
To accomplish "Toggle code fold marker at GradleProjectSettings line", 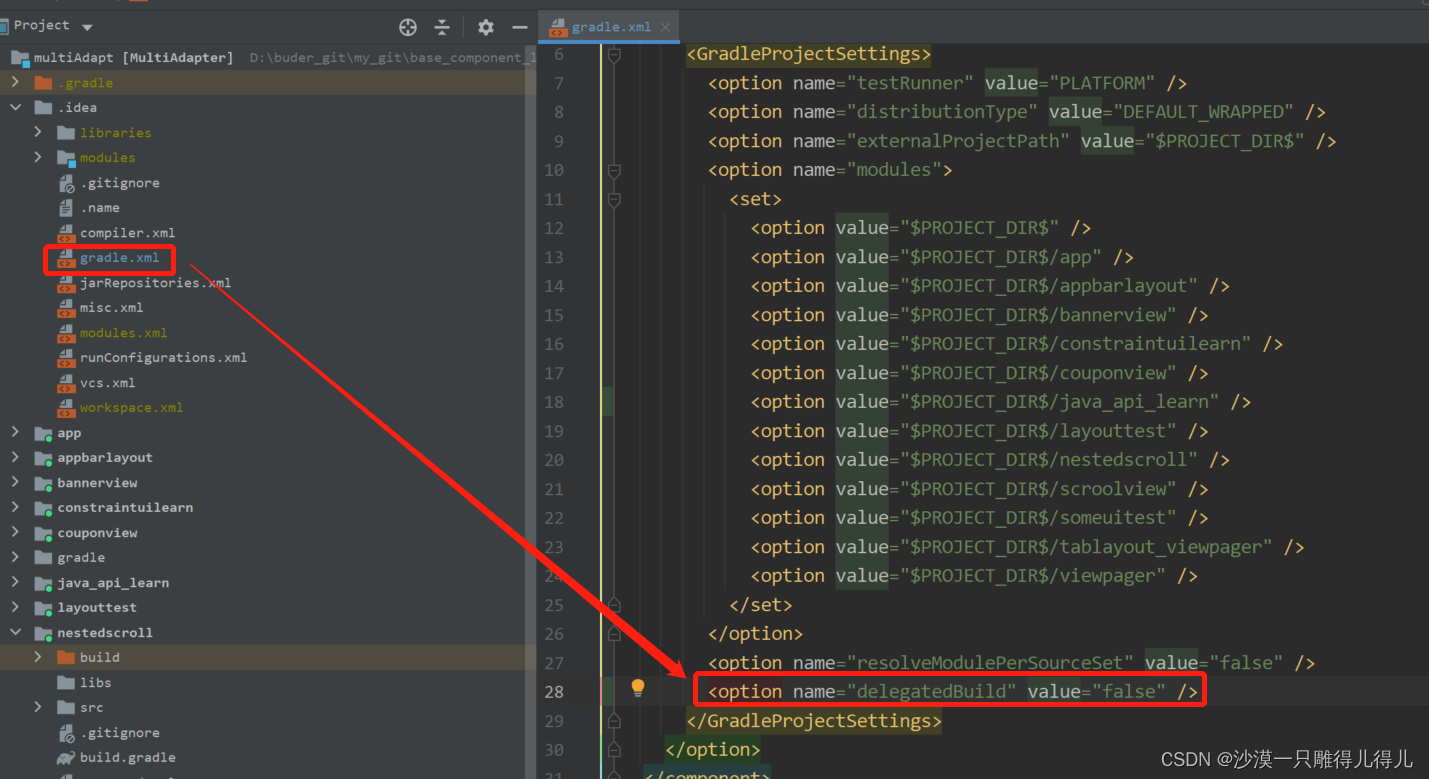I will [614, 54].
